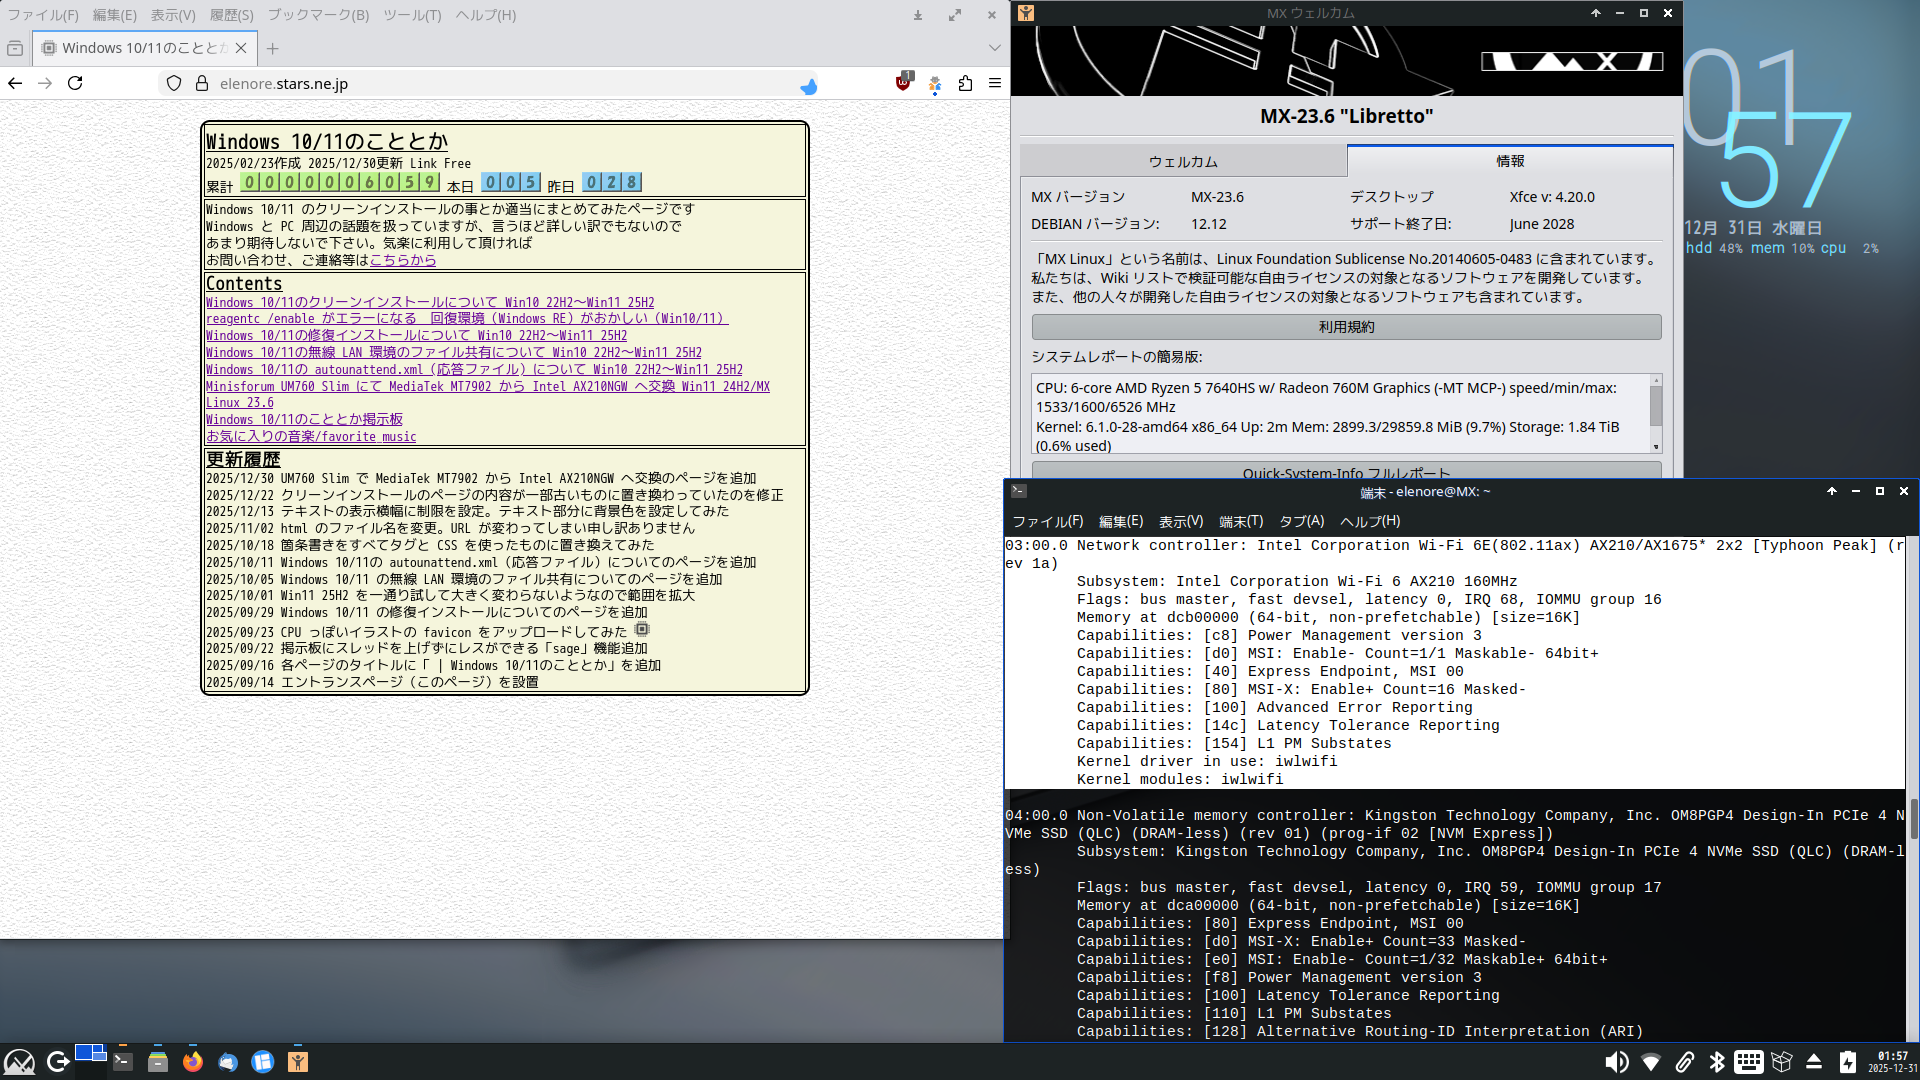Open a terminal from the taskbar launcher
Viewport: 1920px width, 1080px height.
click(x=123, y=1062)
